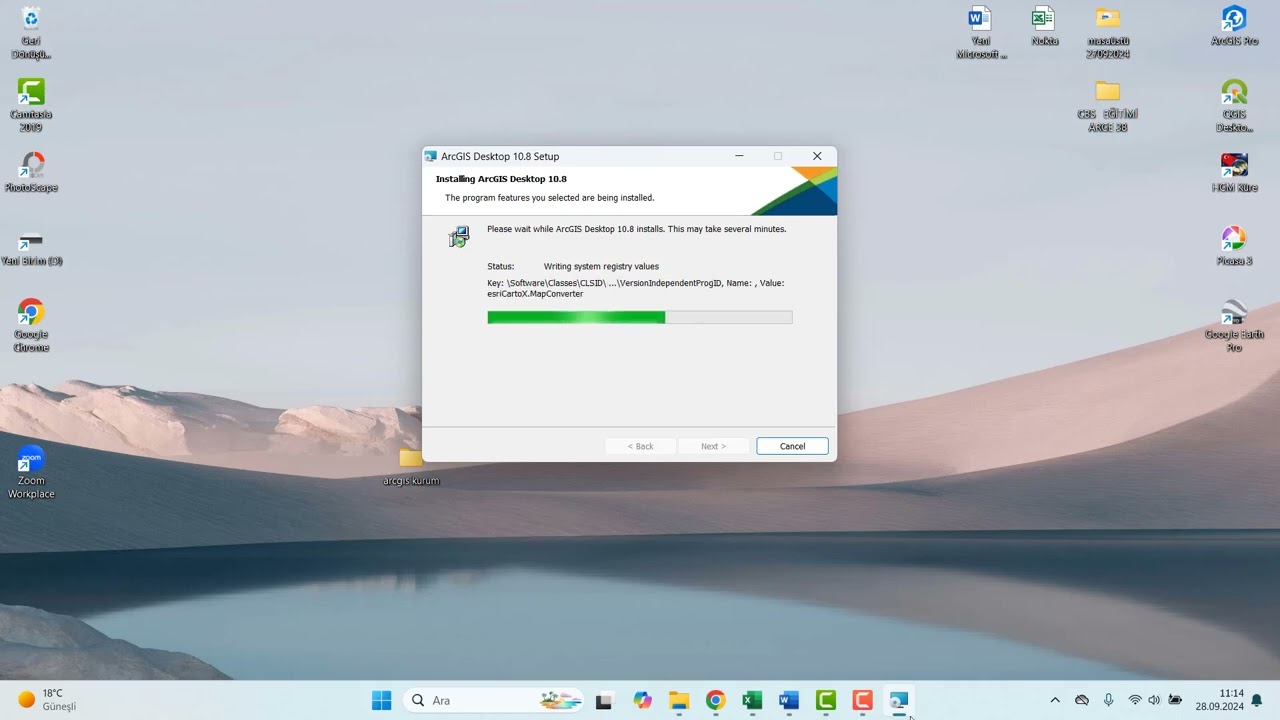Click the registry key text ending with esriCartoX.MapConverter
Viewport: 1280px width, 720px height.
(636, 288)
